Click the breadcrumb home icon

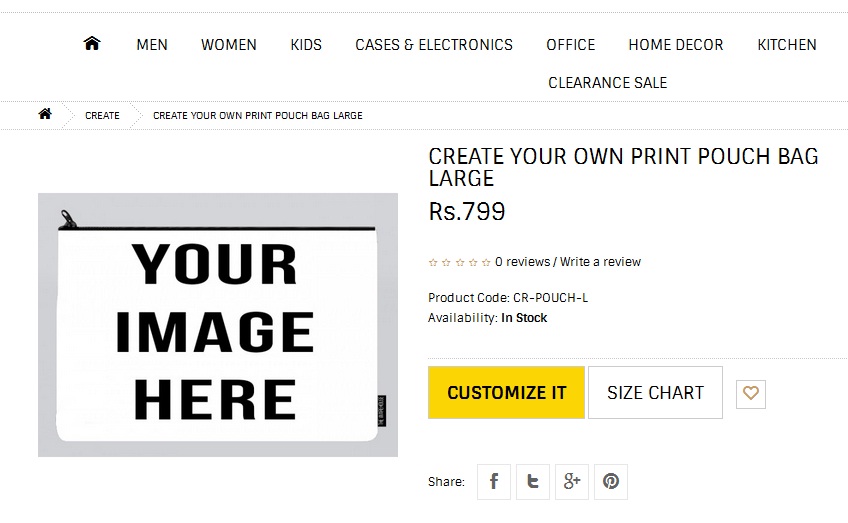[45, 115]
